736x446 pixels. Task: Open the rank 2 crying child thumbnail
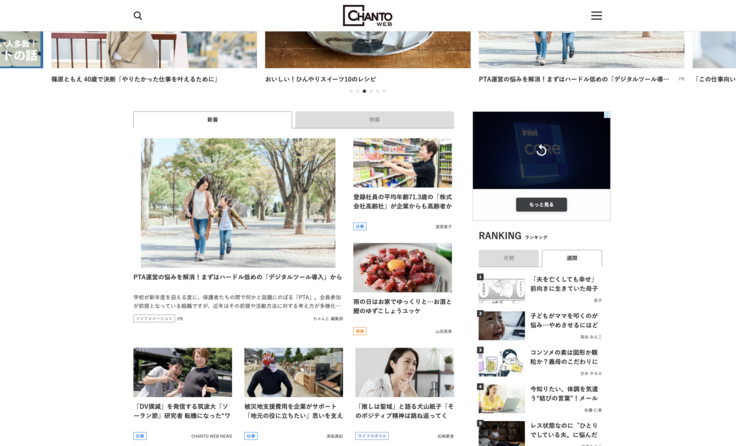tap(501, 325)
